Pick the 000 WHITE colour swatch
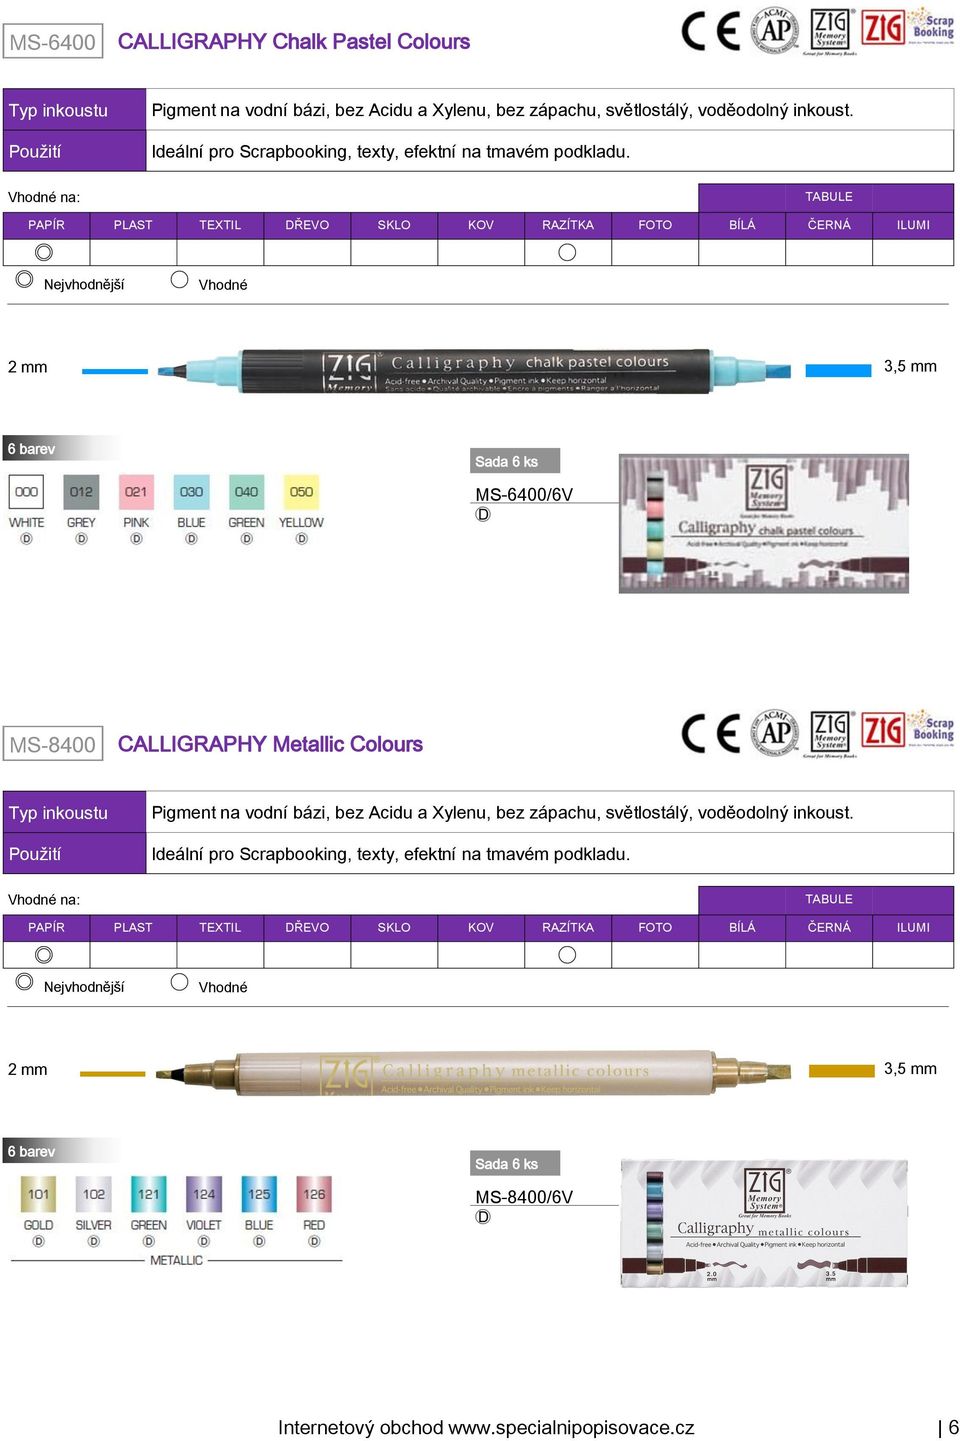This screenshot has width=960, height=1441. [x=27, y=491]
